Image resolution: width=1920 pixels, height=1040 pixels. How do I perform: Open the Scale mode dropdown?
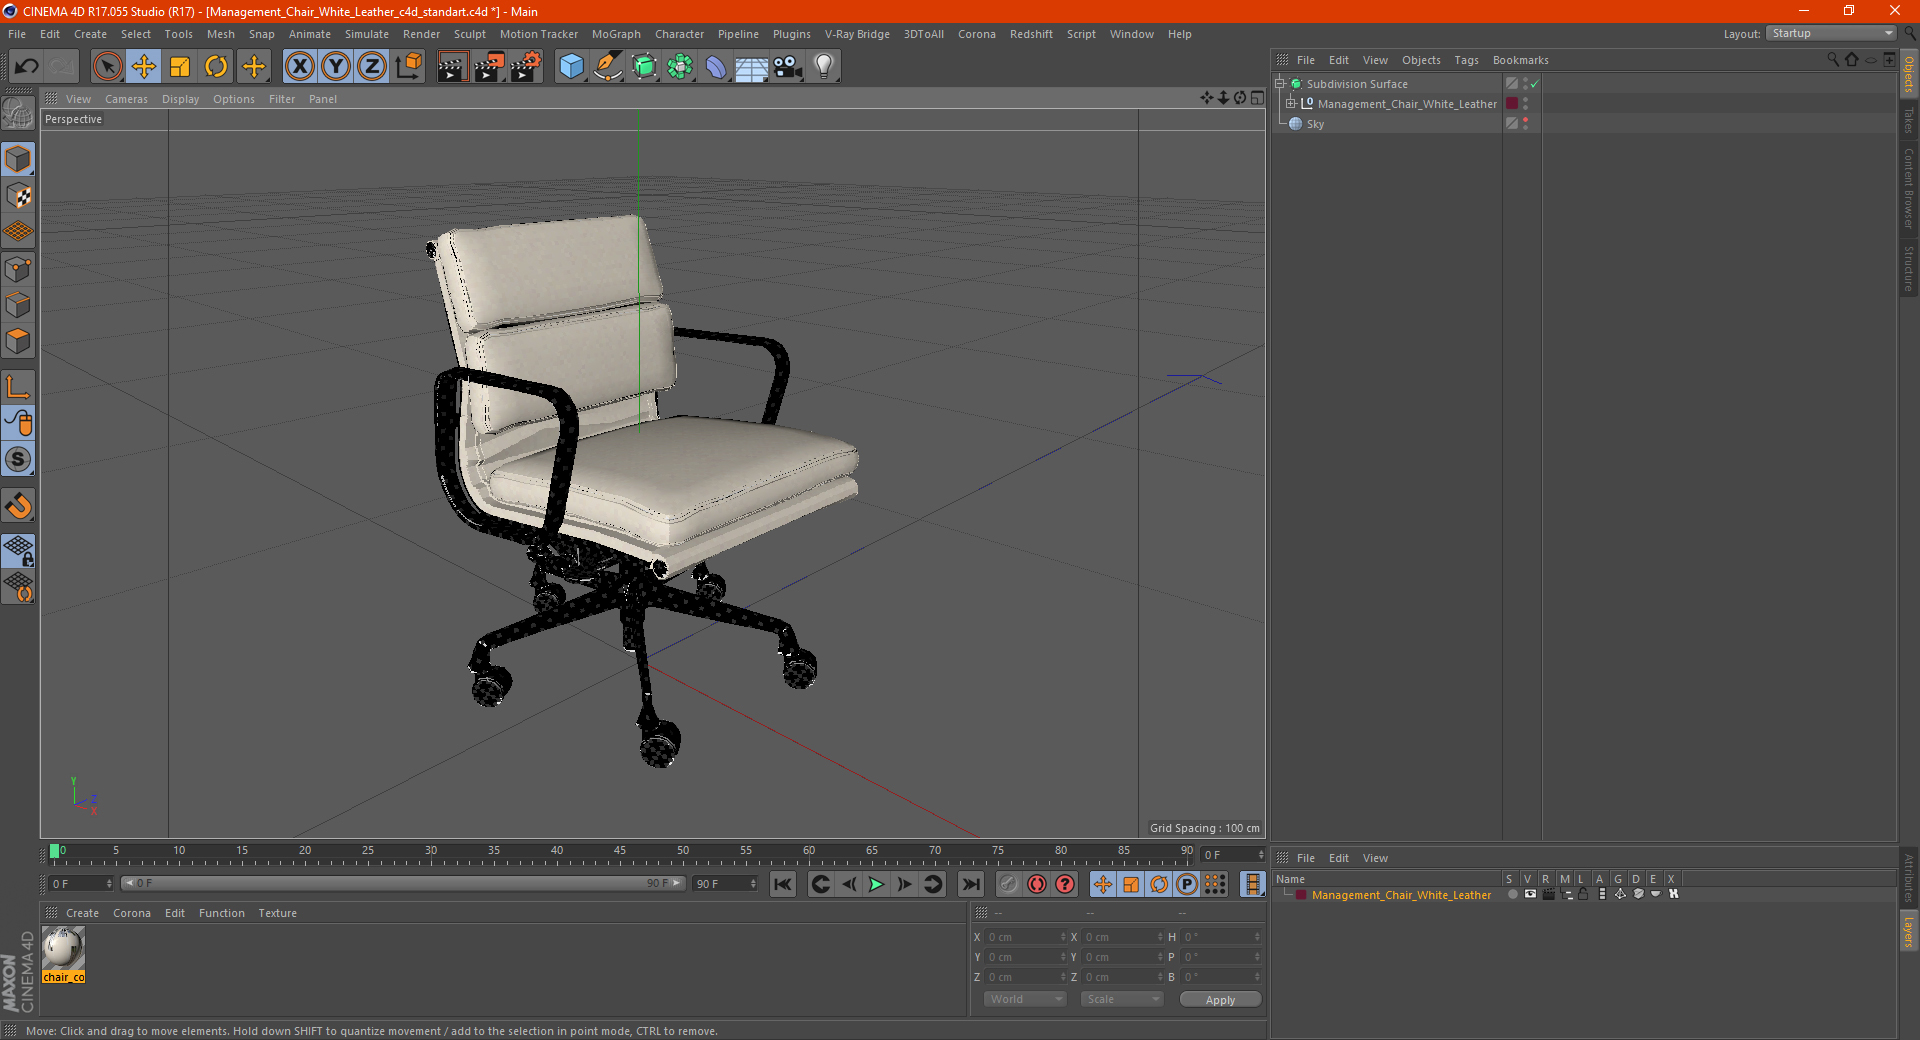click(1121, 999)
